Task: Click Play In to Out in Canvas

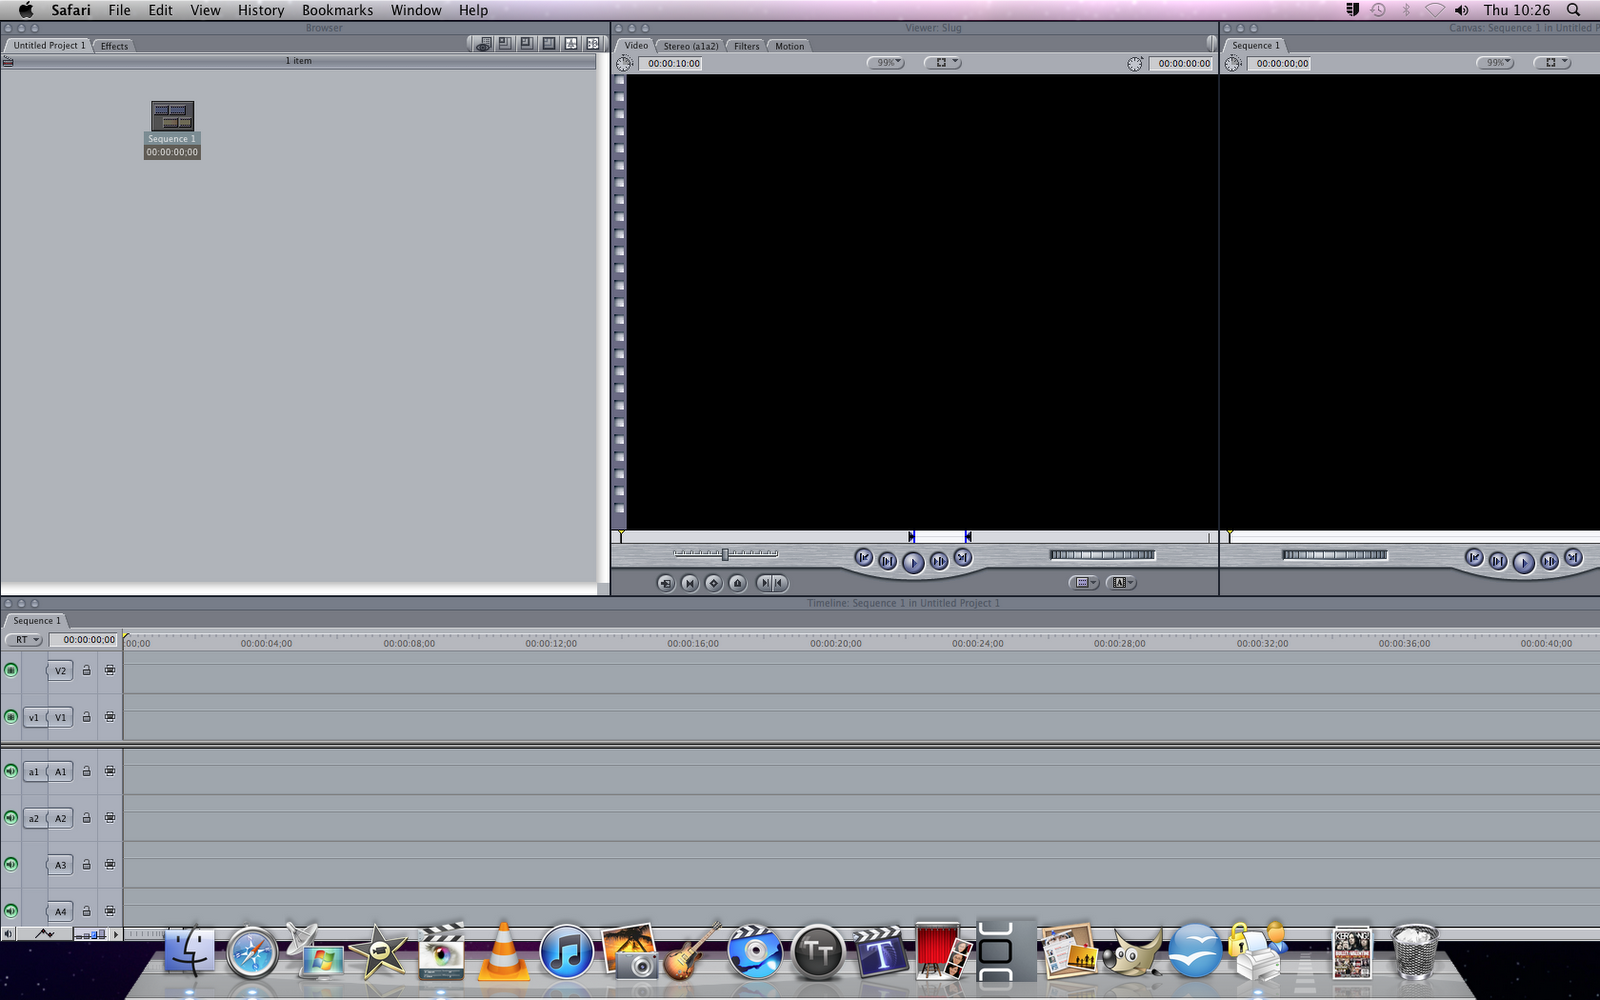Action: 1498,562
